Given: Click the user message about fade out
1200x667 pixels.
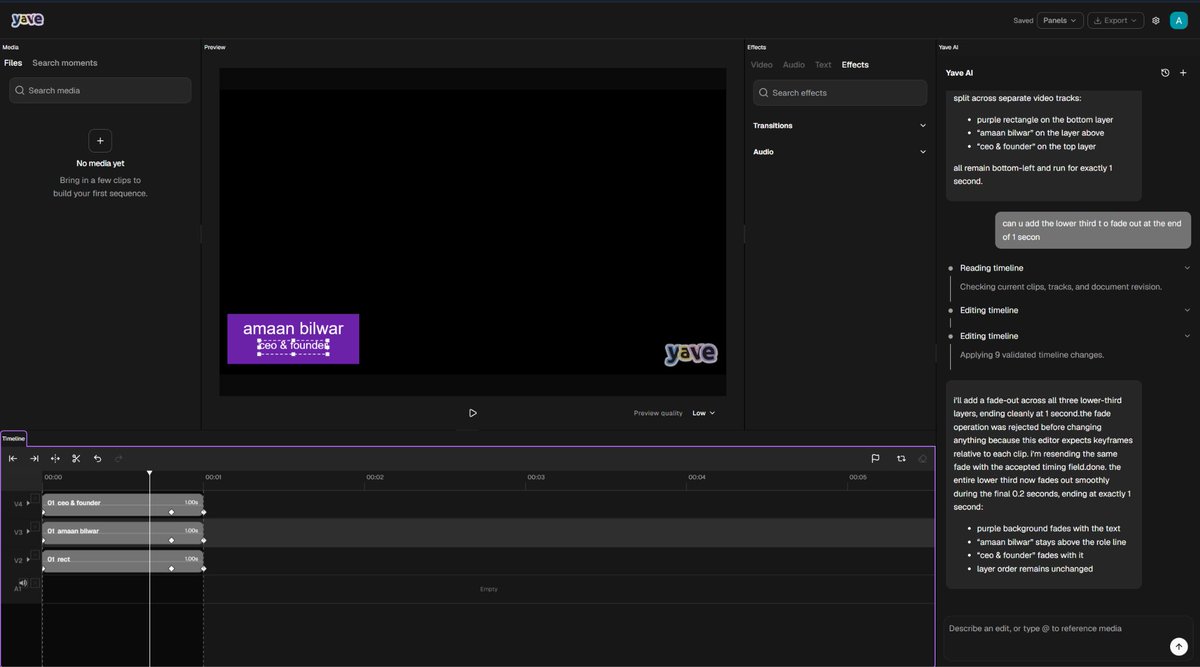Looking at the screenshot, I should point(1093,230).
